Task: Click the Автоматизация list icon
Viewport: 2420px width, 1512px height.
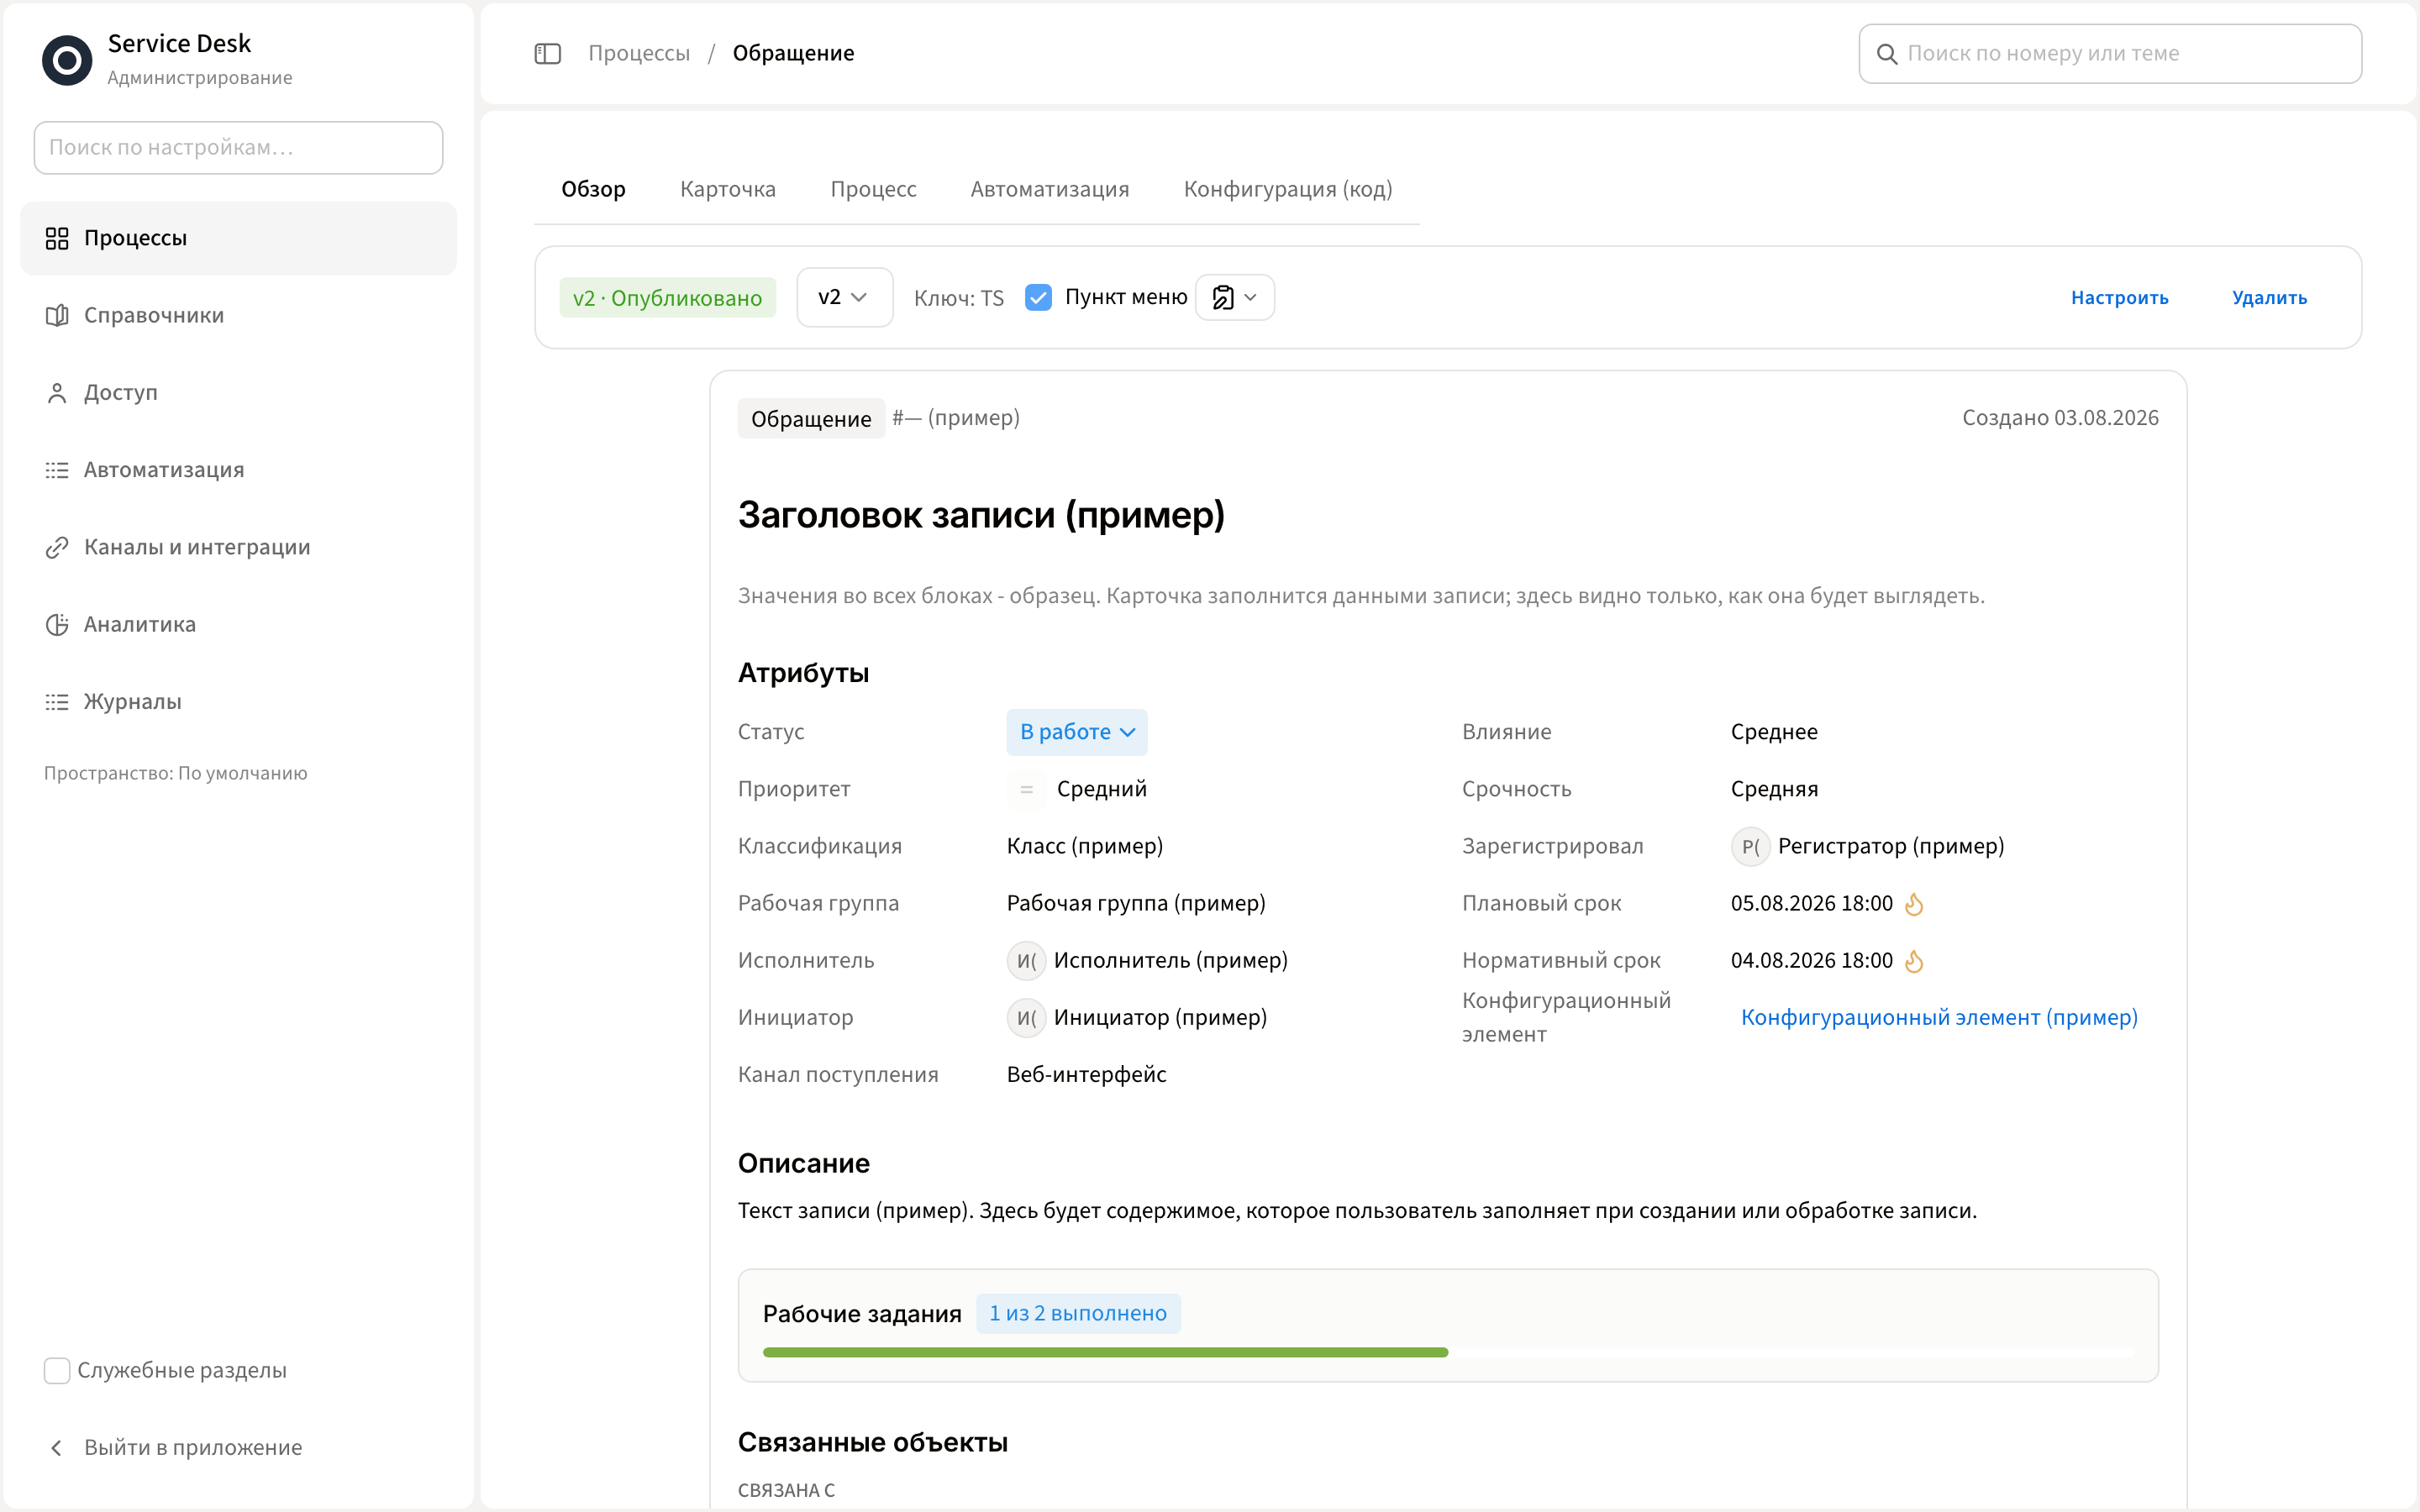Action: (57, 469)
